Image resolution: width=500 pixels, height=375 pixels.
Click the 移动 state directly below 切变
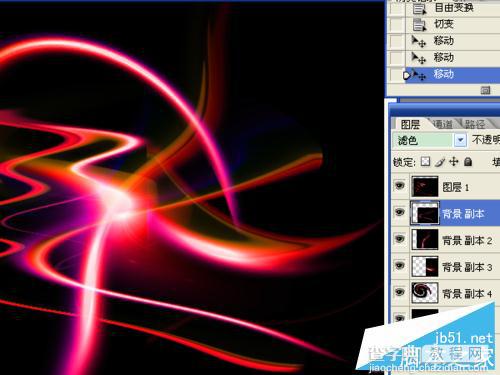(443, 41)
